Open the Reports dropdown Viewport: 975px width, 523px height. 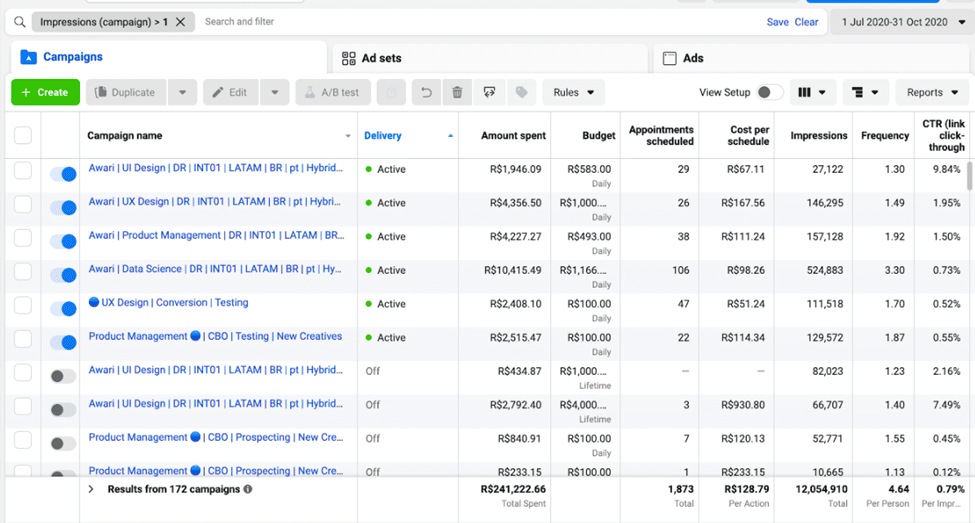coord(932,92)
